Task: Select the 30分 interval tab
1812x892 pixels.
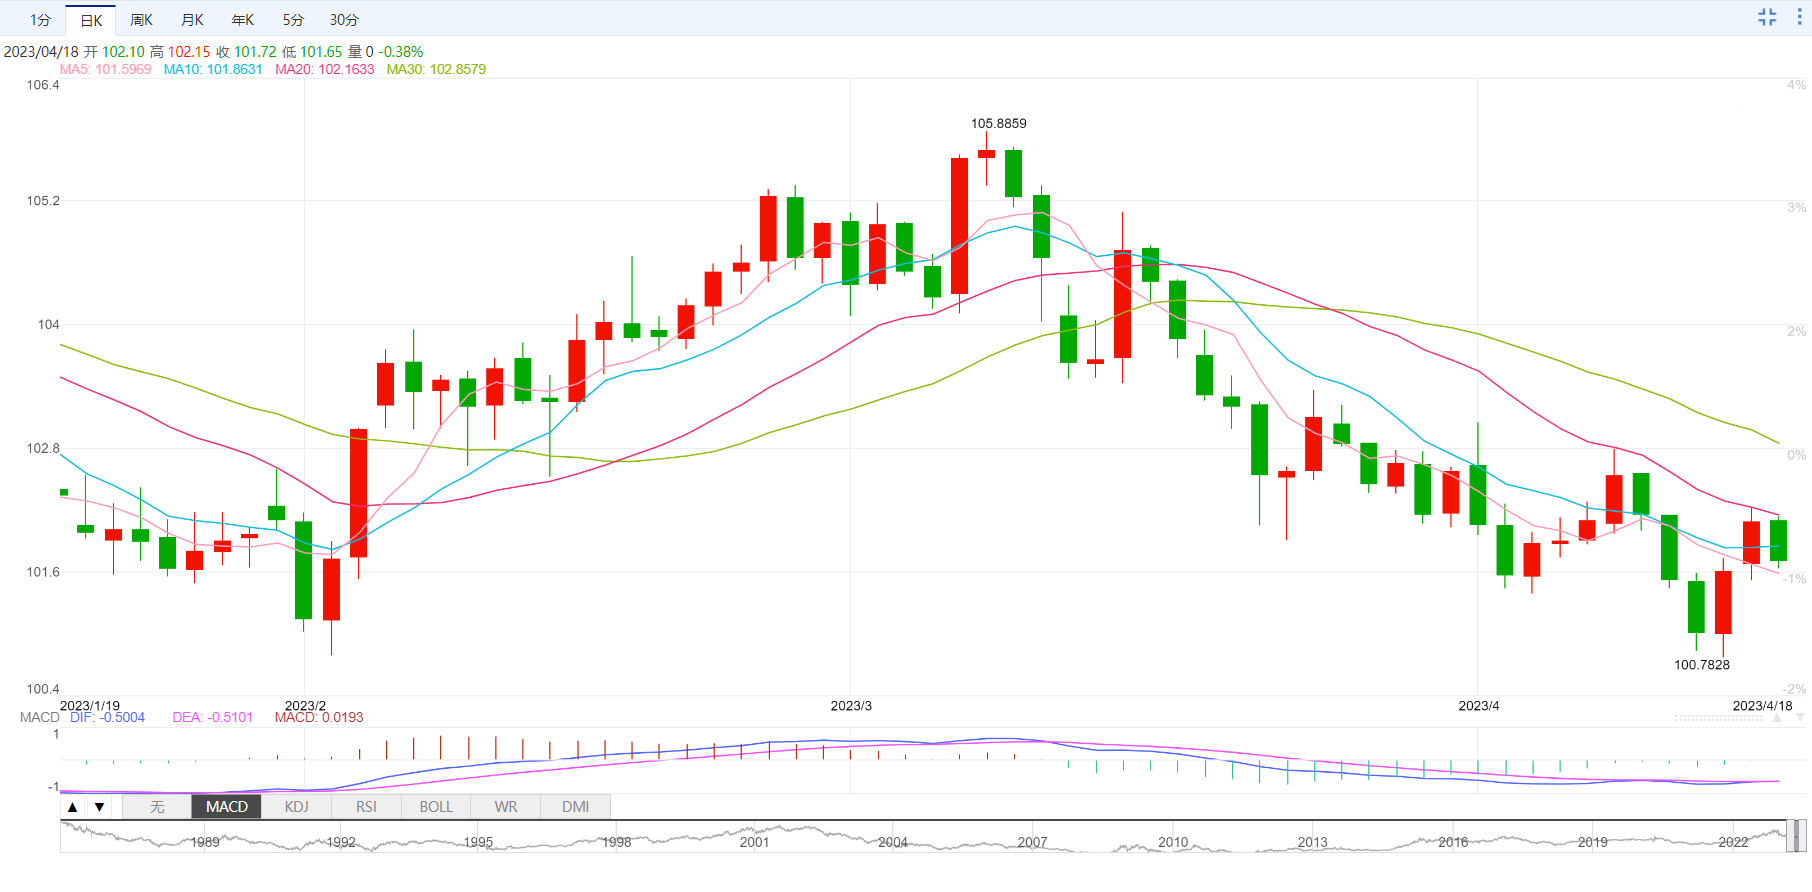Action: pos(344,20)
